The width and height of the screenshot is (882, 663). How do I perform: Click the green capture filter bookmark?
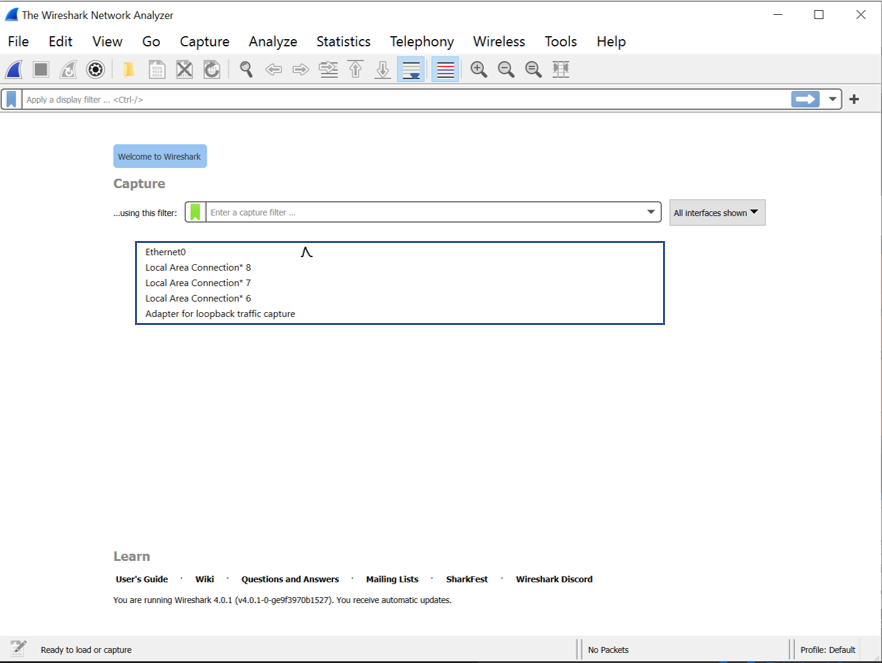[x=195, y=212]
